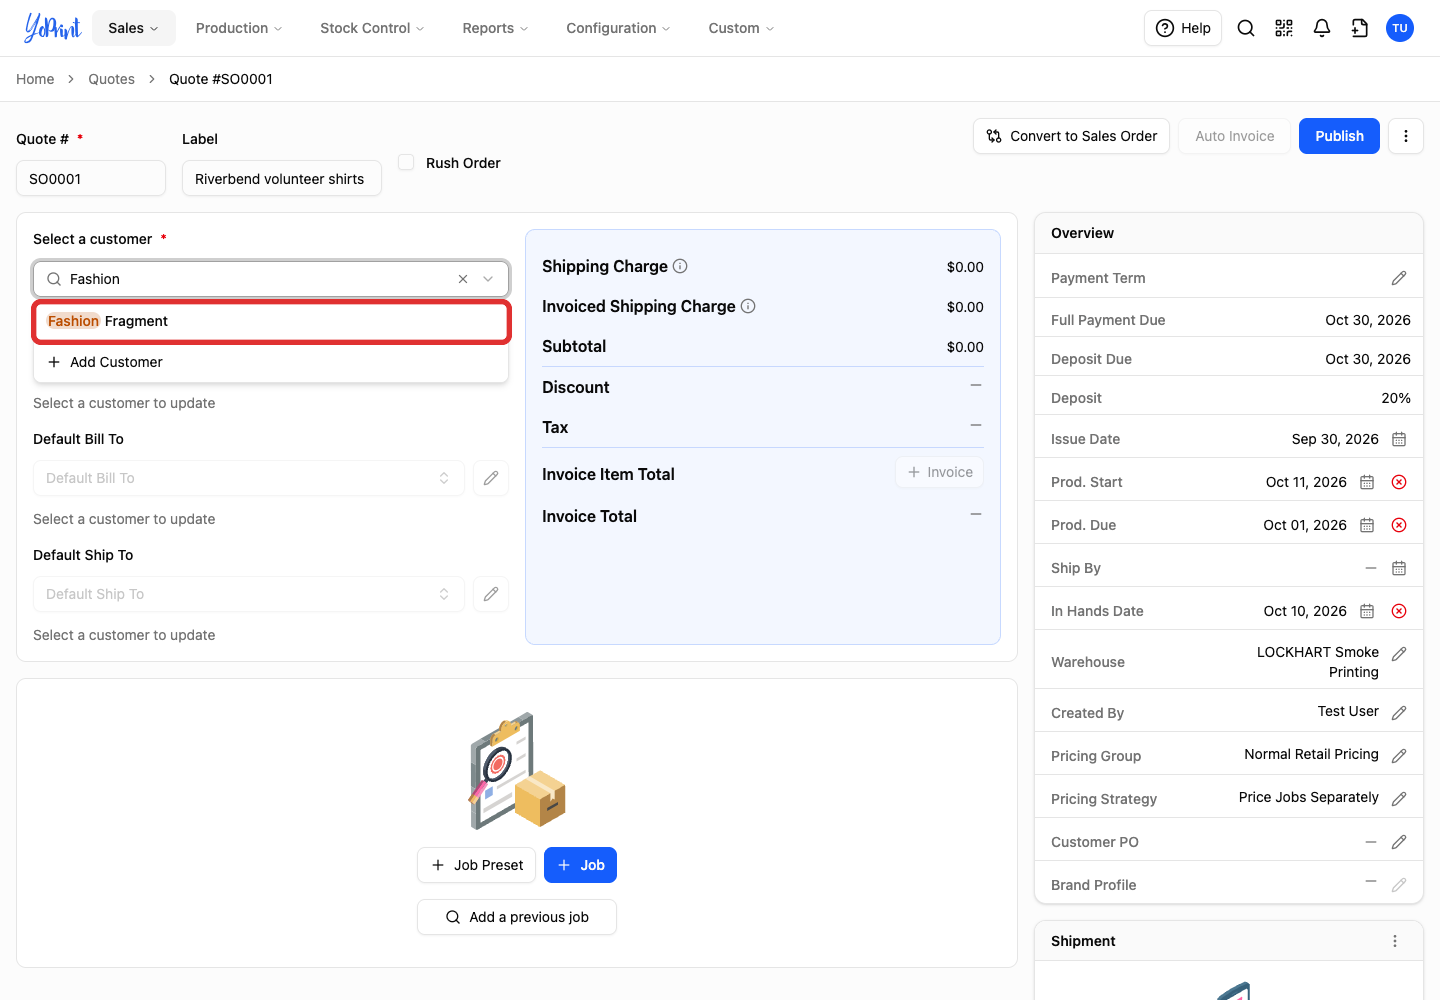The height and width of the screenshot is (1000, 1440).
Task: Open the search icon in top bar
Action: point(1246,28)
